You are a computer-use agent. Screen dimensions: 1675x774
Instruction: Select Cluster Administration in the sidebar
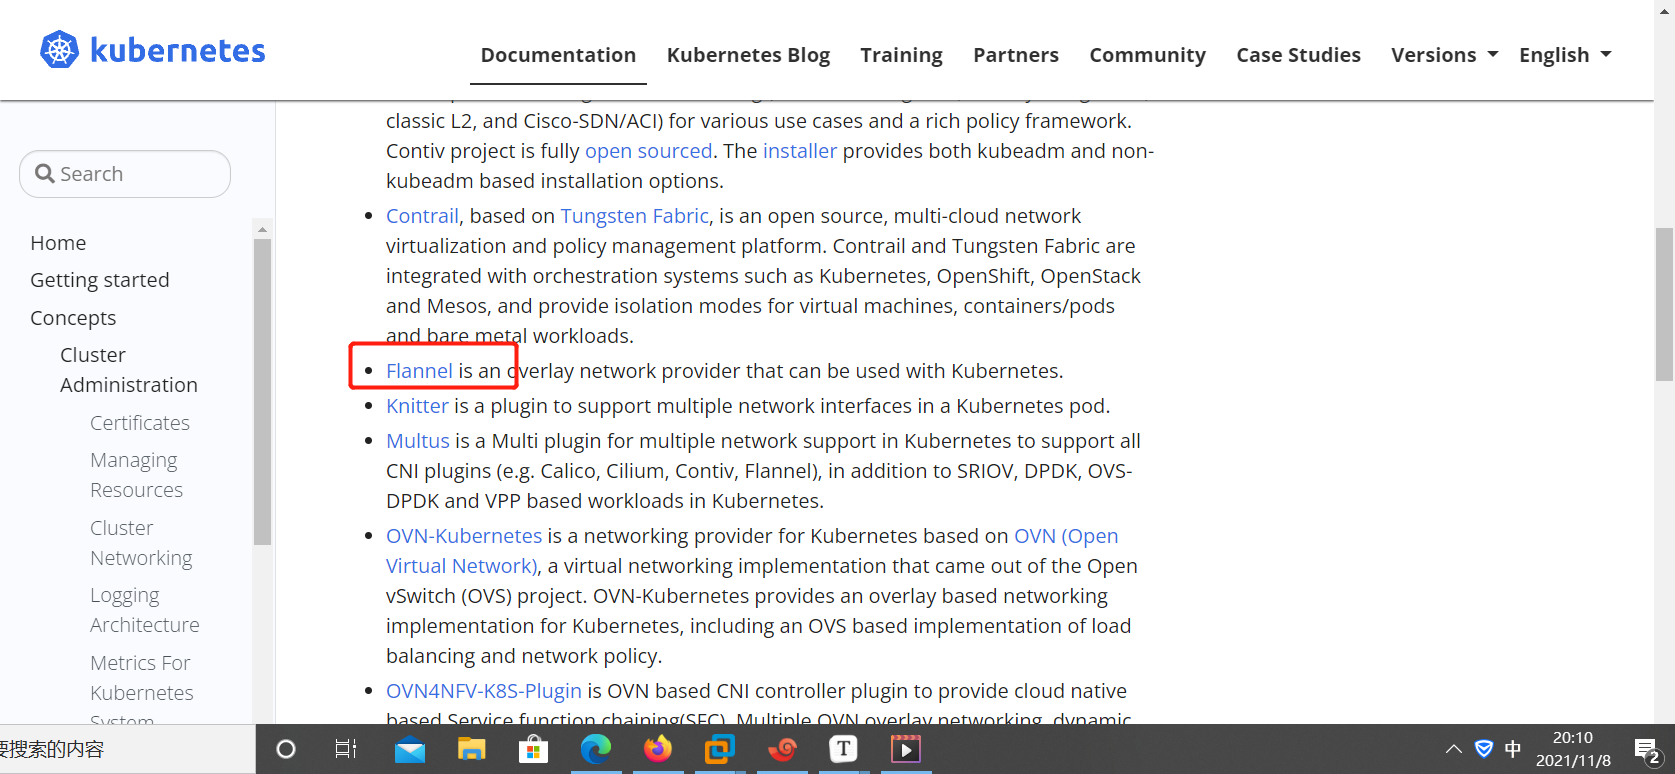click(129, 370)
